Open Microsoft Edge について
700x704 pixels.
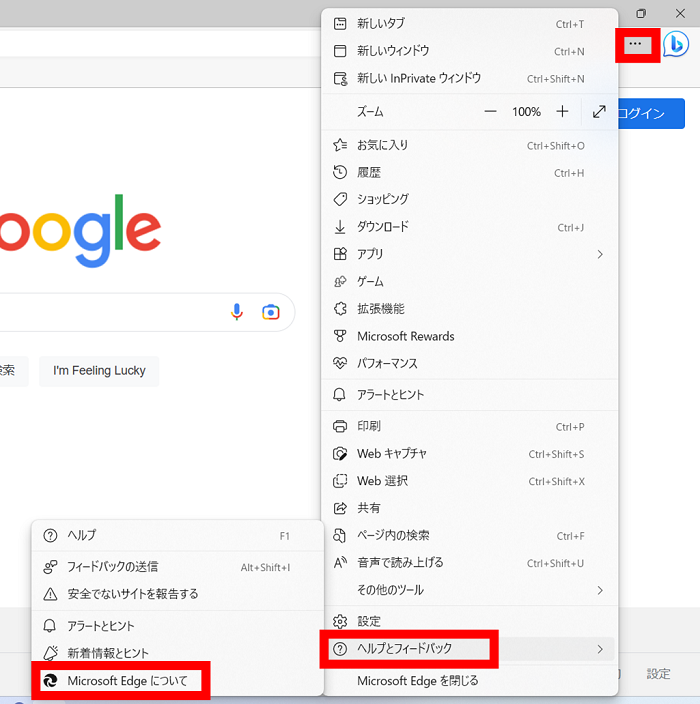[x=177, y=681]
